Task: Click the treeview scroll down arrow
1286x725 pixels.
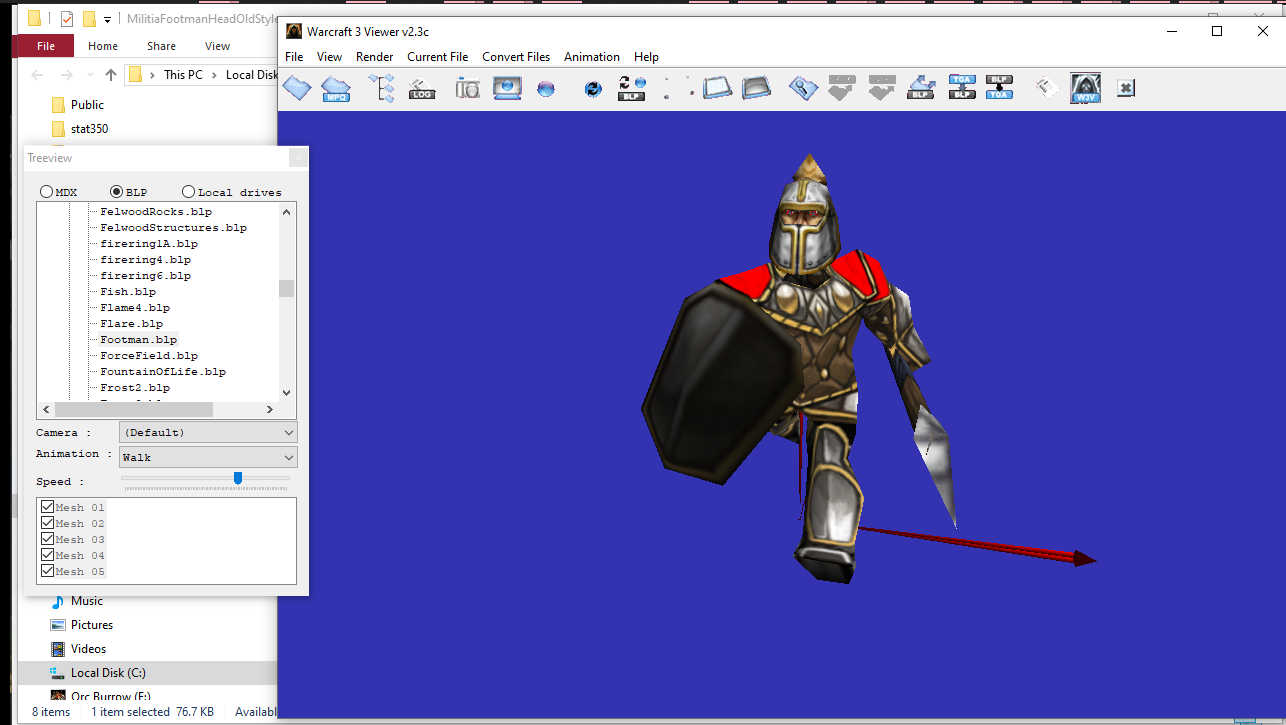Action: 287,393
